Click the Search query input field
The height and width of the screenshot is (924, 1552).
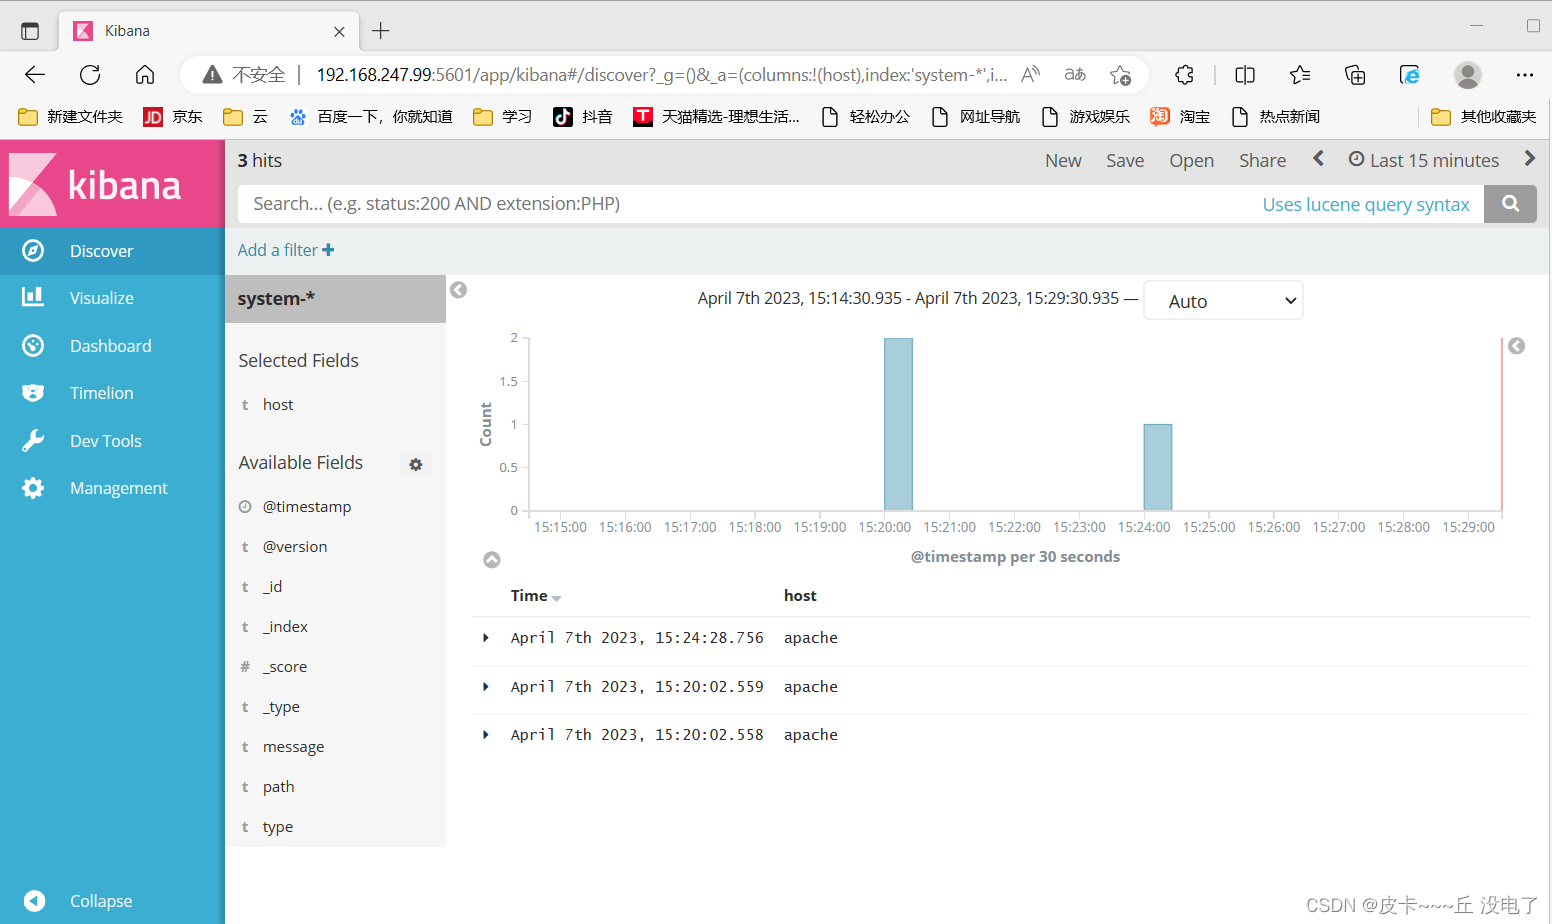click(x=750, y=204)
